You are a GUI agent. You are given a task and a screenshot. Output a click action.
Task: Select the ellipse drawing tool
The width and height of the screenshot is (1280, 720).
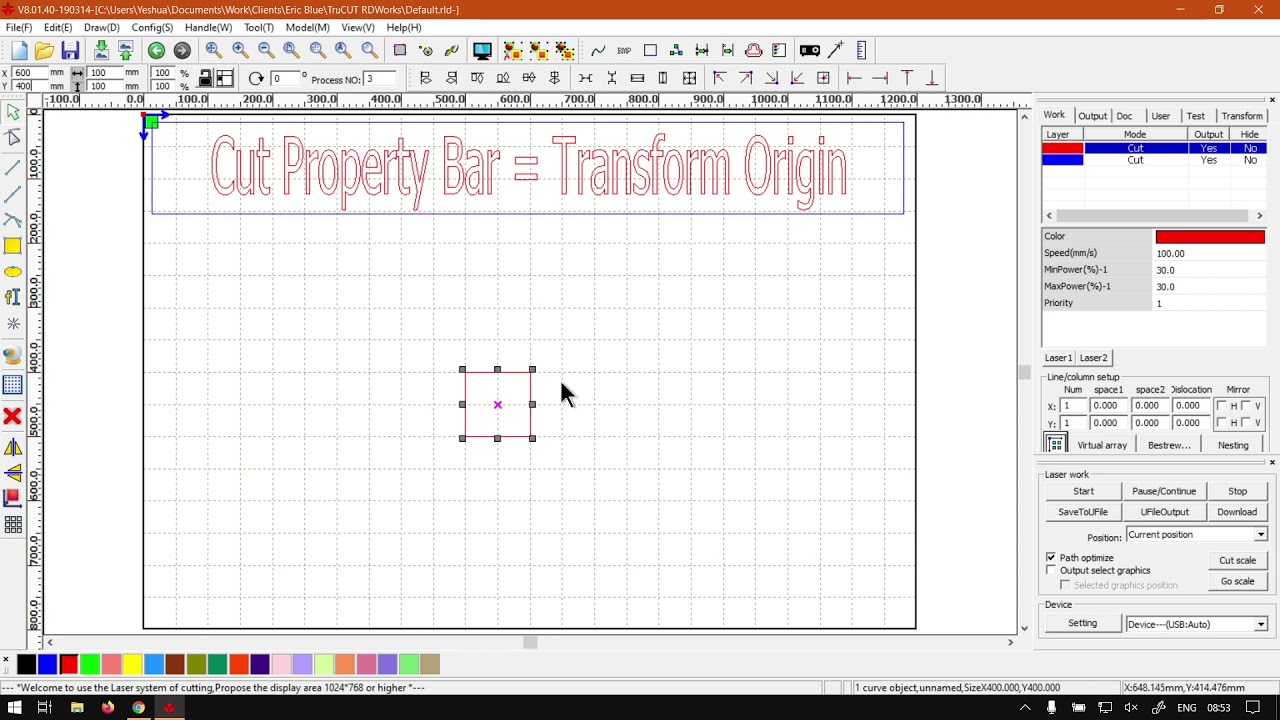click(13, 272)
